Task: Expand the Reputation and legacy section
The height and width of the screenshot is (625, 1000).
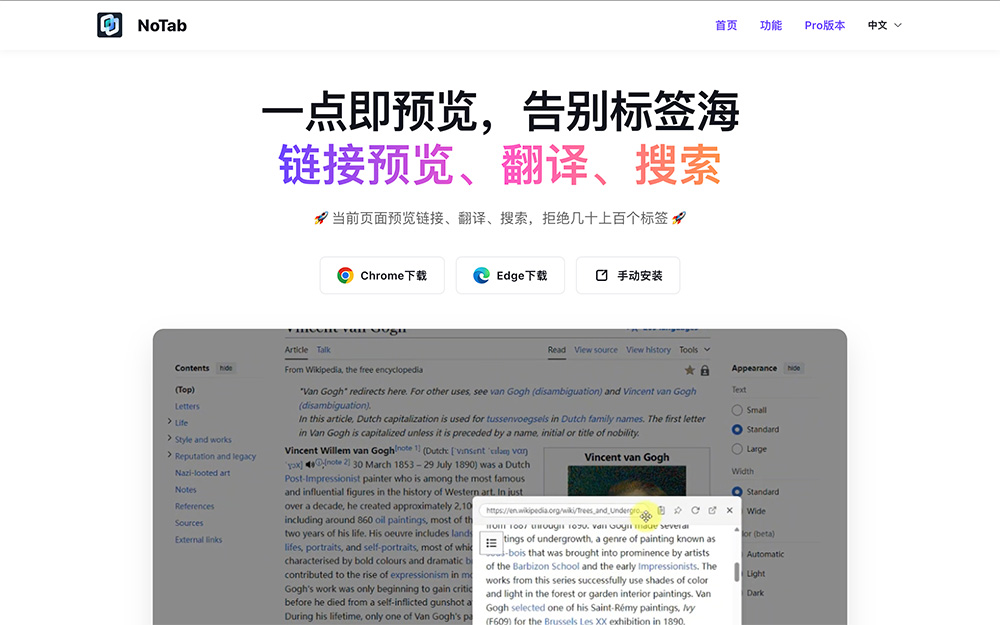Action: pos(169,455)
